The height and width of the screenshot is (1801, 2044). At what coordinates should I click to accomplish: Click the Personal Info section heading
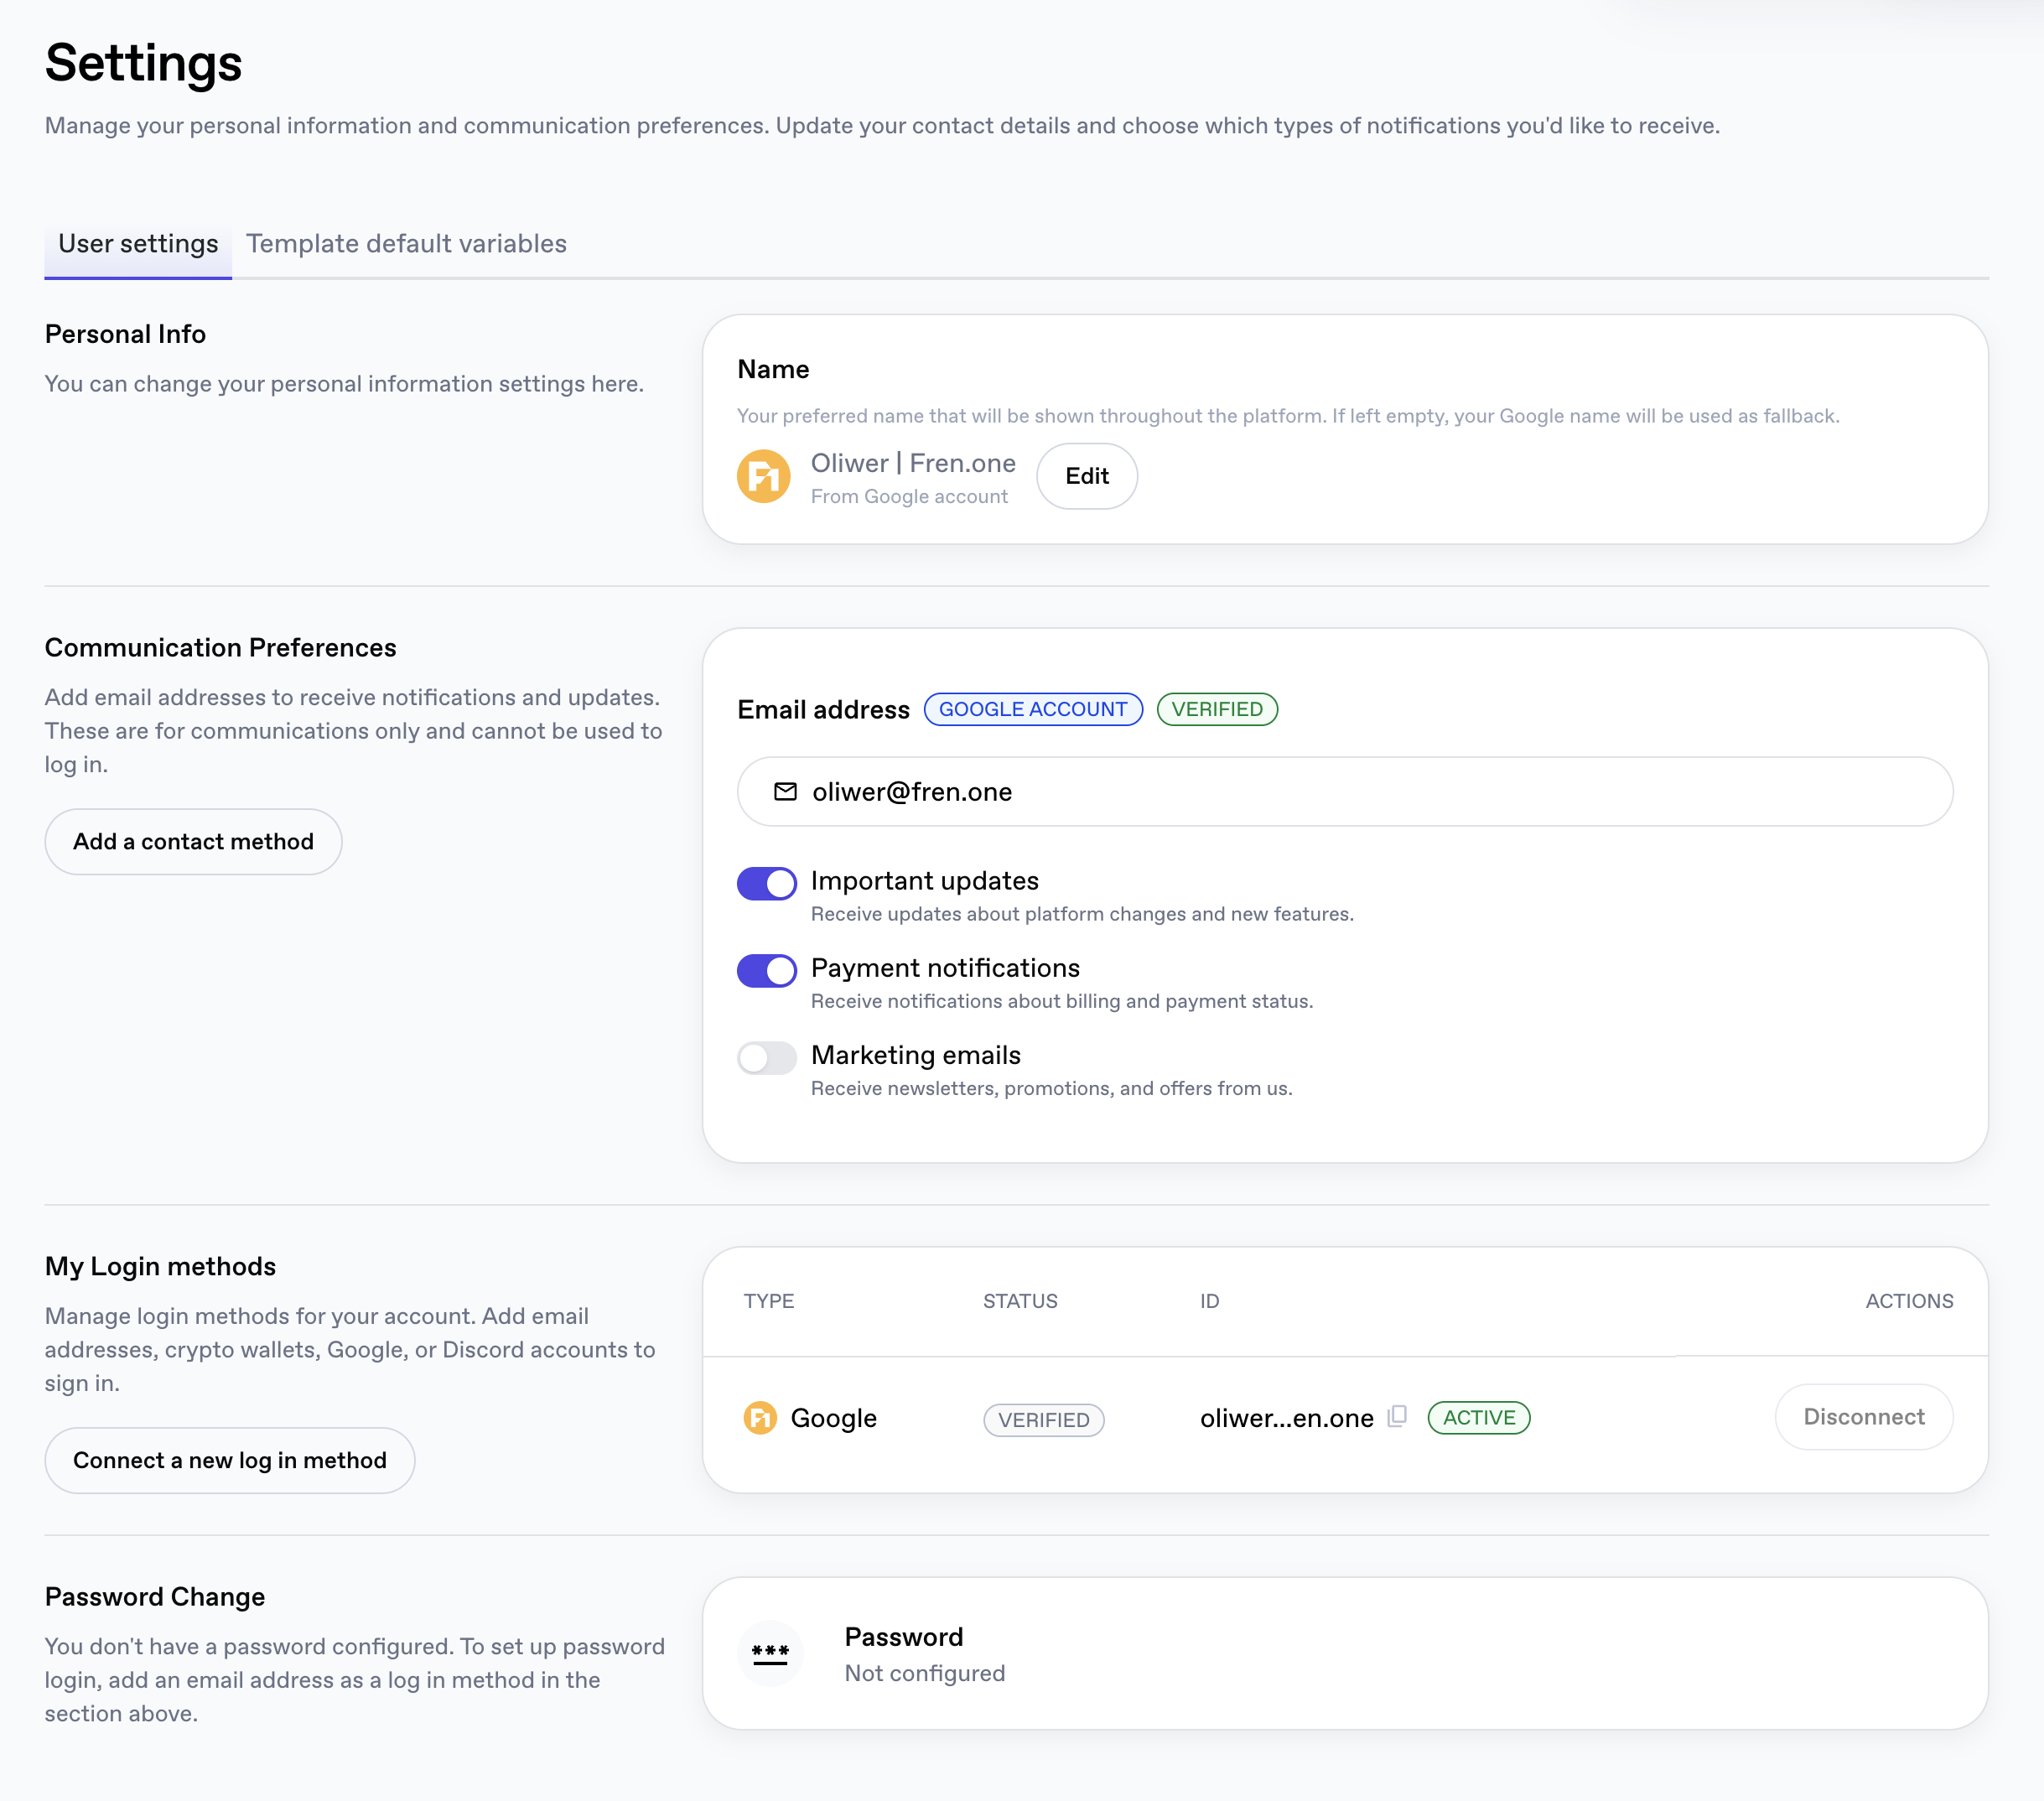point(125,334)
